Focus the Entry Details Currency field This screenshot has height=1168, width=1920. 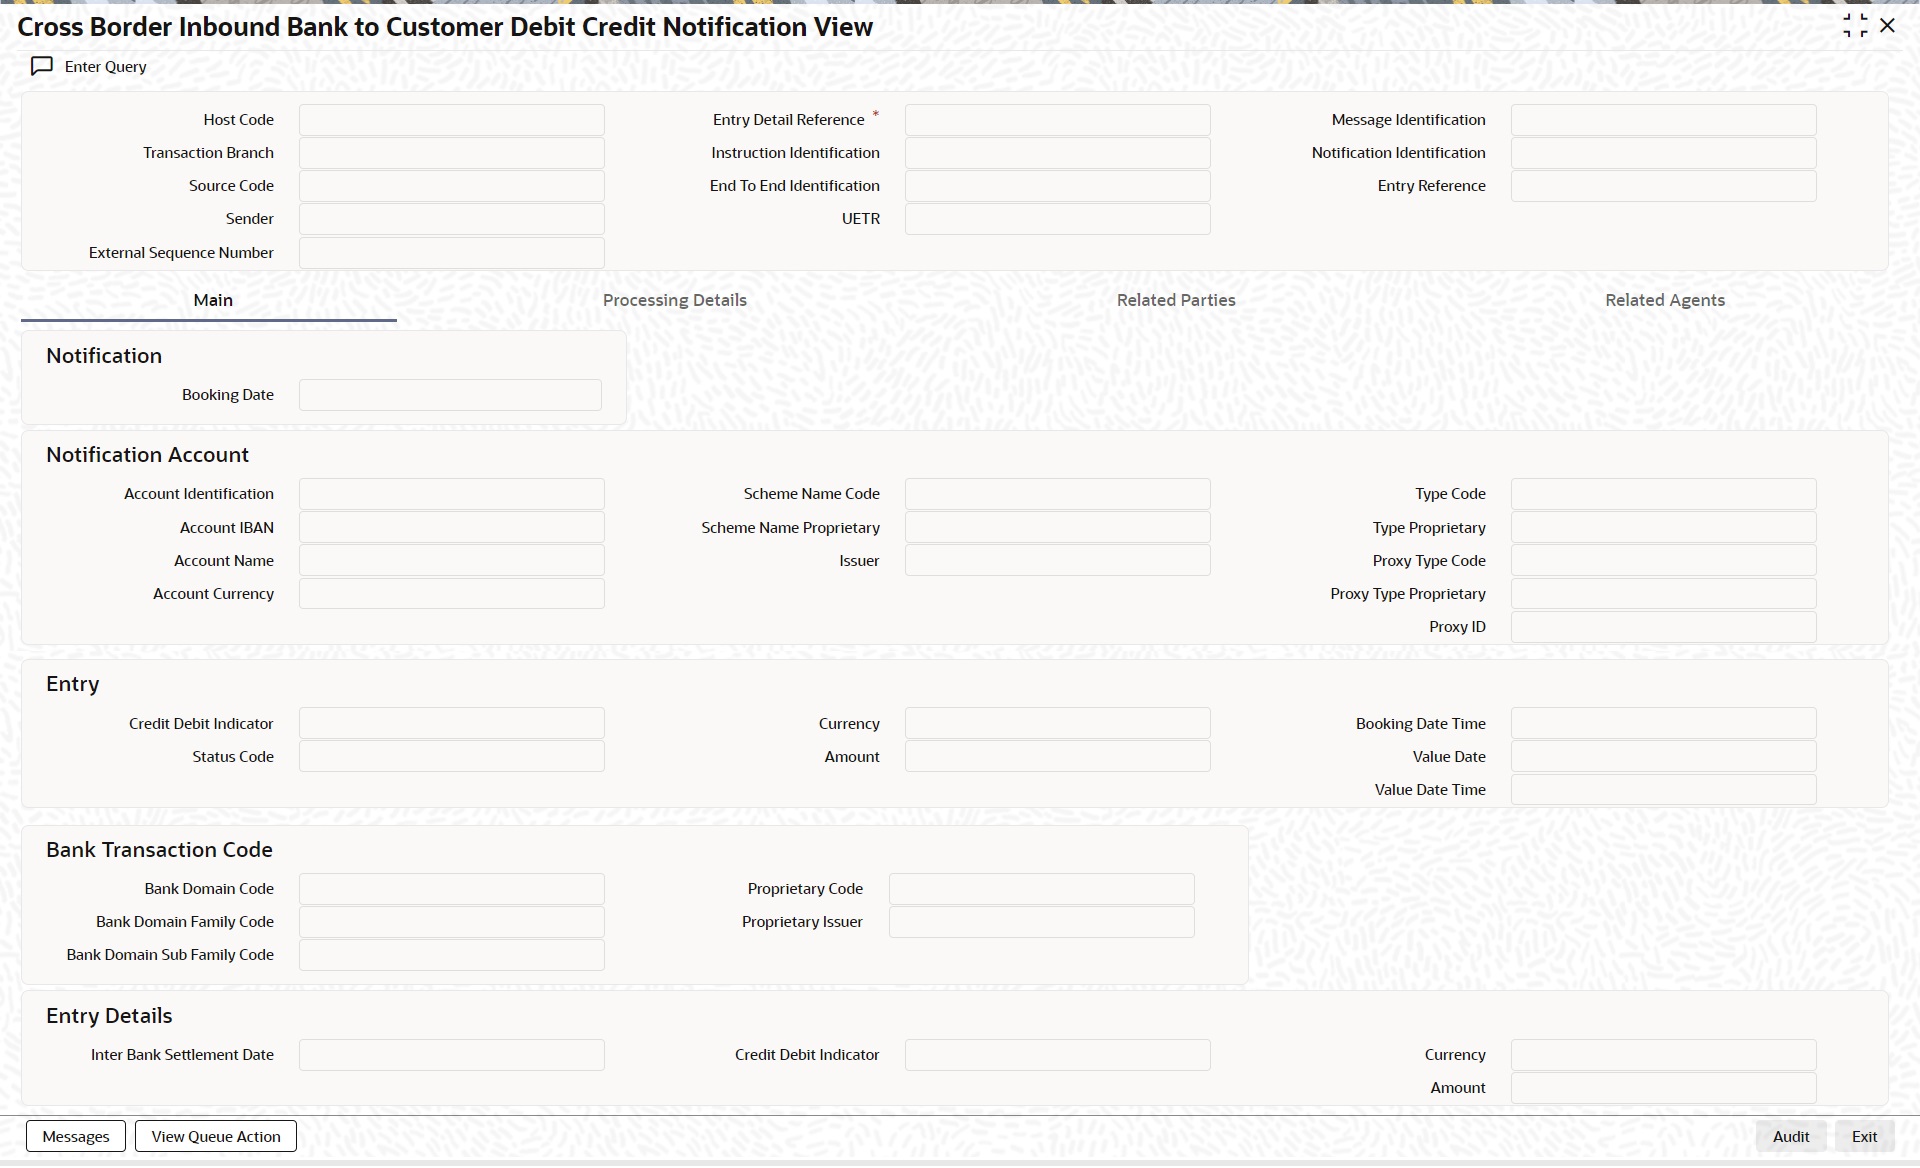1664,1055
